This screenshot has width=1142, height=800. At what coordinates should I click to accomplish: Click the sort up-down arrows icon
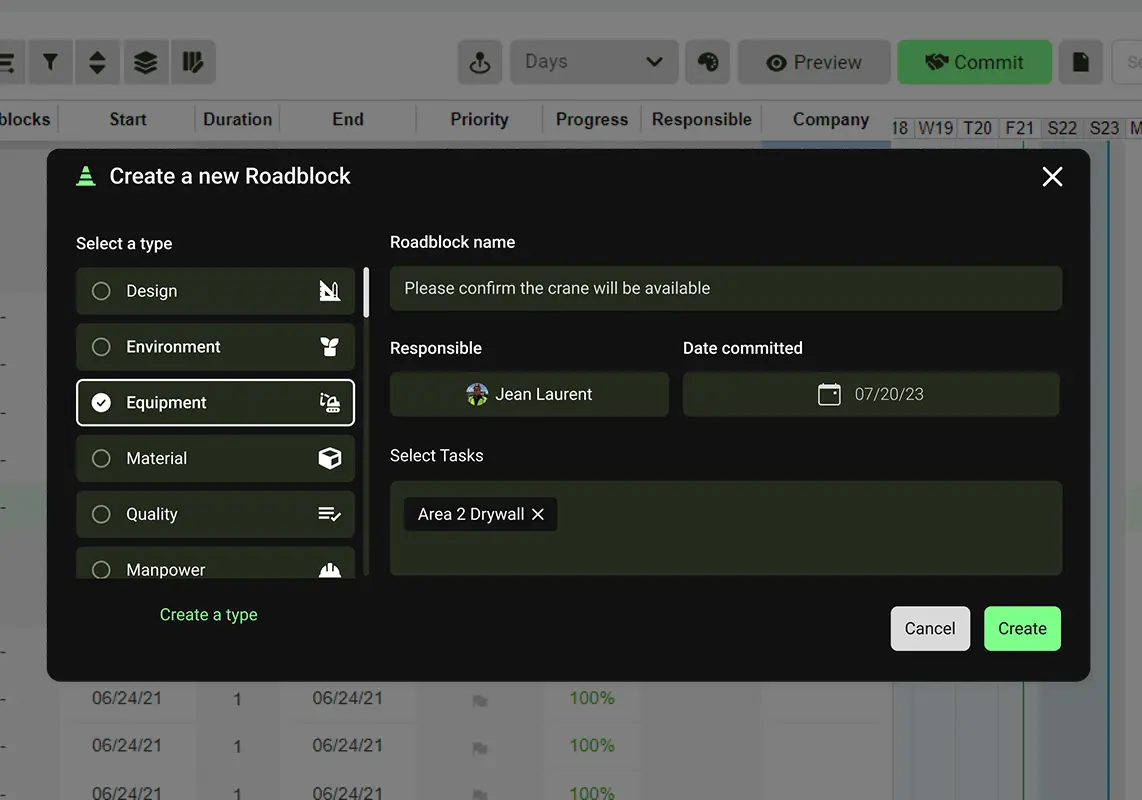pyautogui.click(x=97, y=62)
